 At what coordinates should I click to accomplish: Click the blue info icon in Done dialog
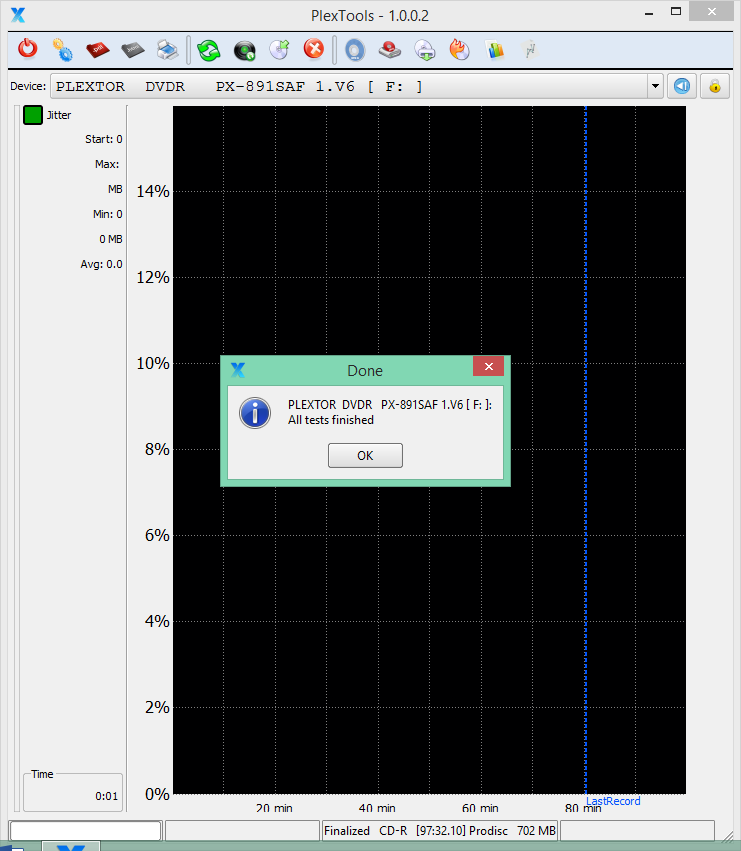click(x=255, y=413)
